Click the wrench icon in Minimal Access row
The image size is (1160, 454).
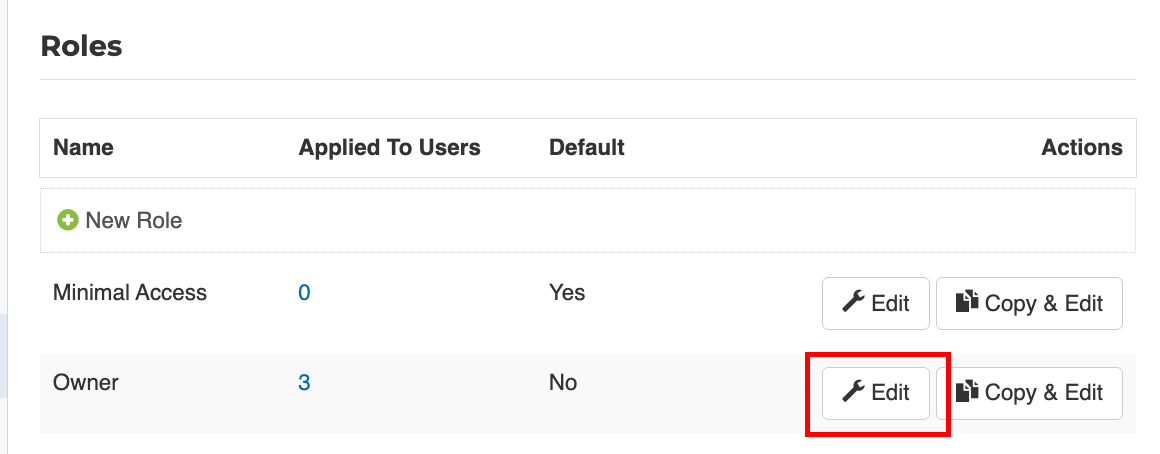(853, 303)
